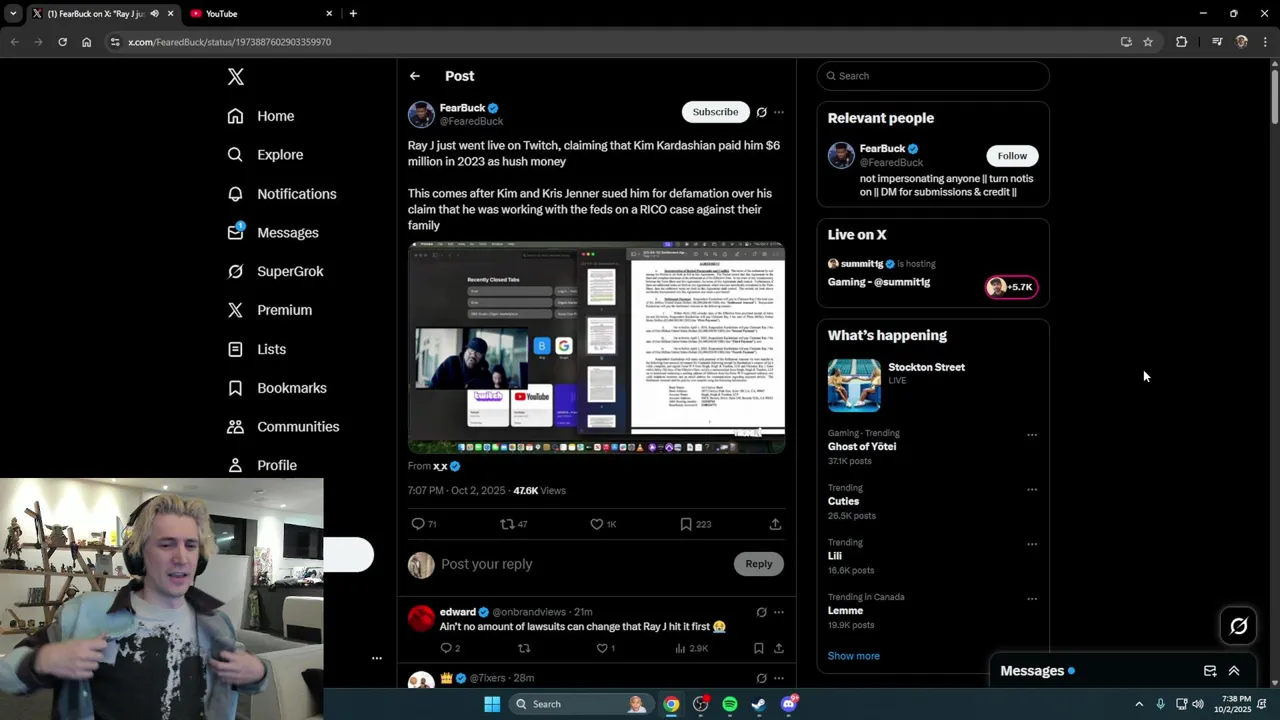Image resolution: width=1280 pixels, height=720 pixels.
Task: Open more options for Lili trend
Action: tap(1032, 544)
